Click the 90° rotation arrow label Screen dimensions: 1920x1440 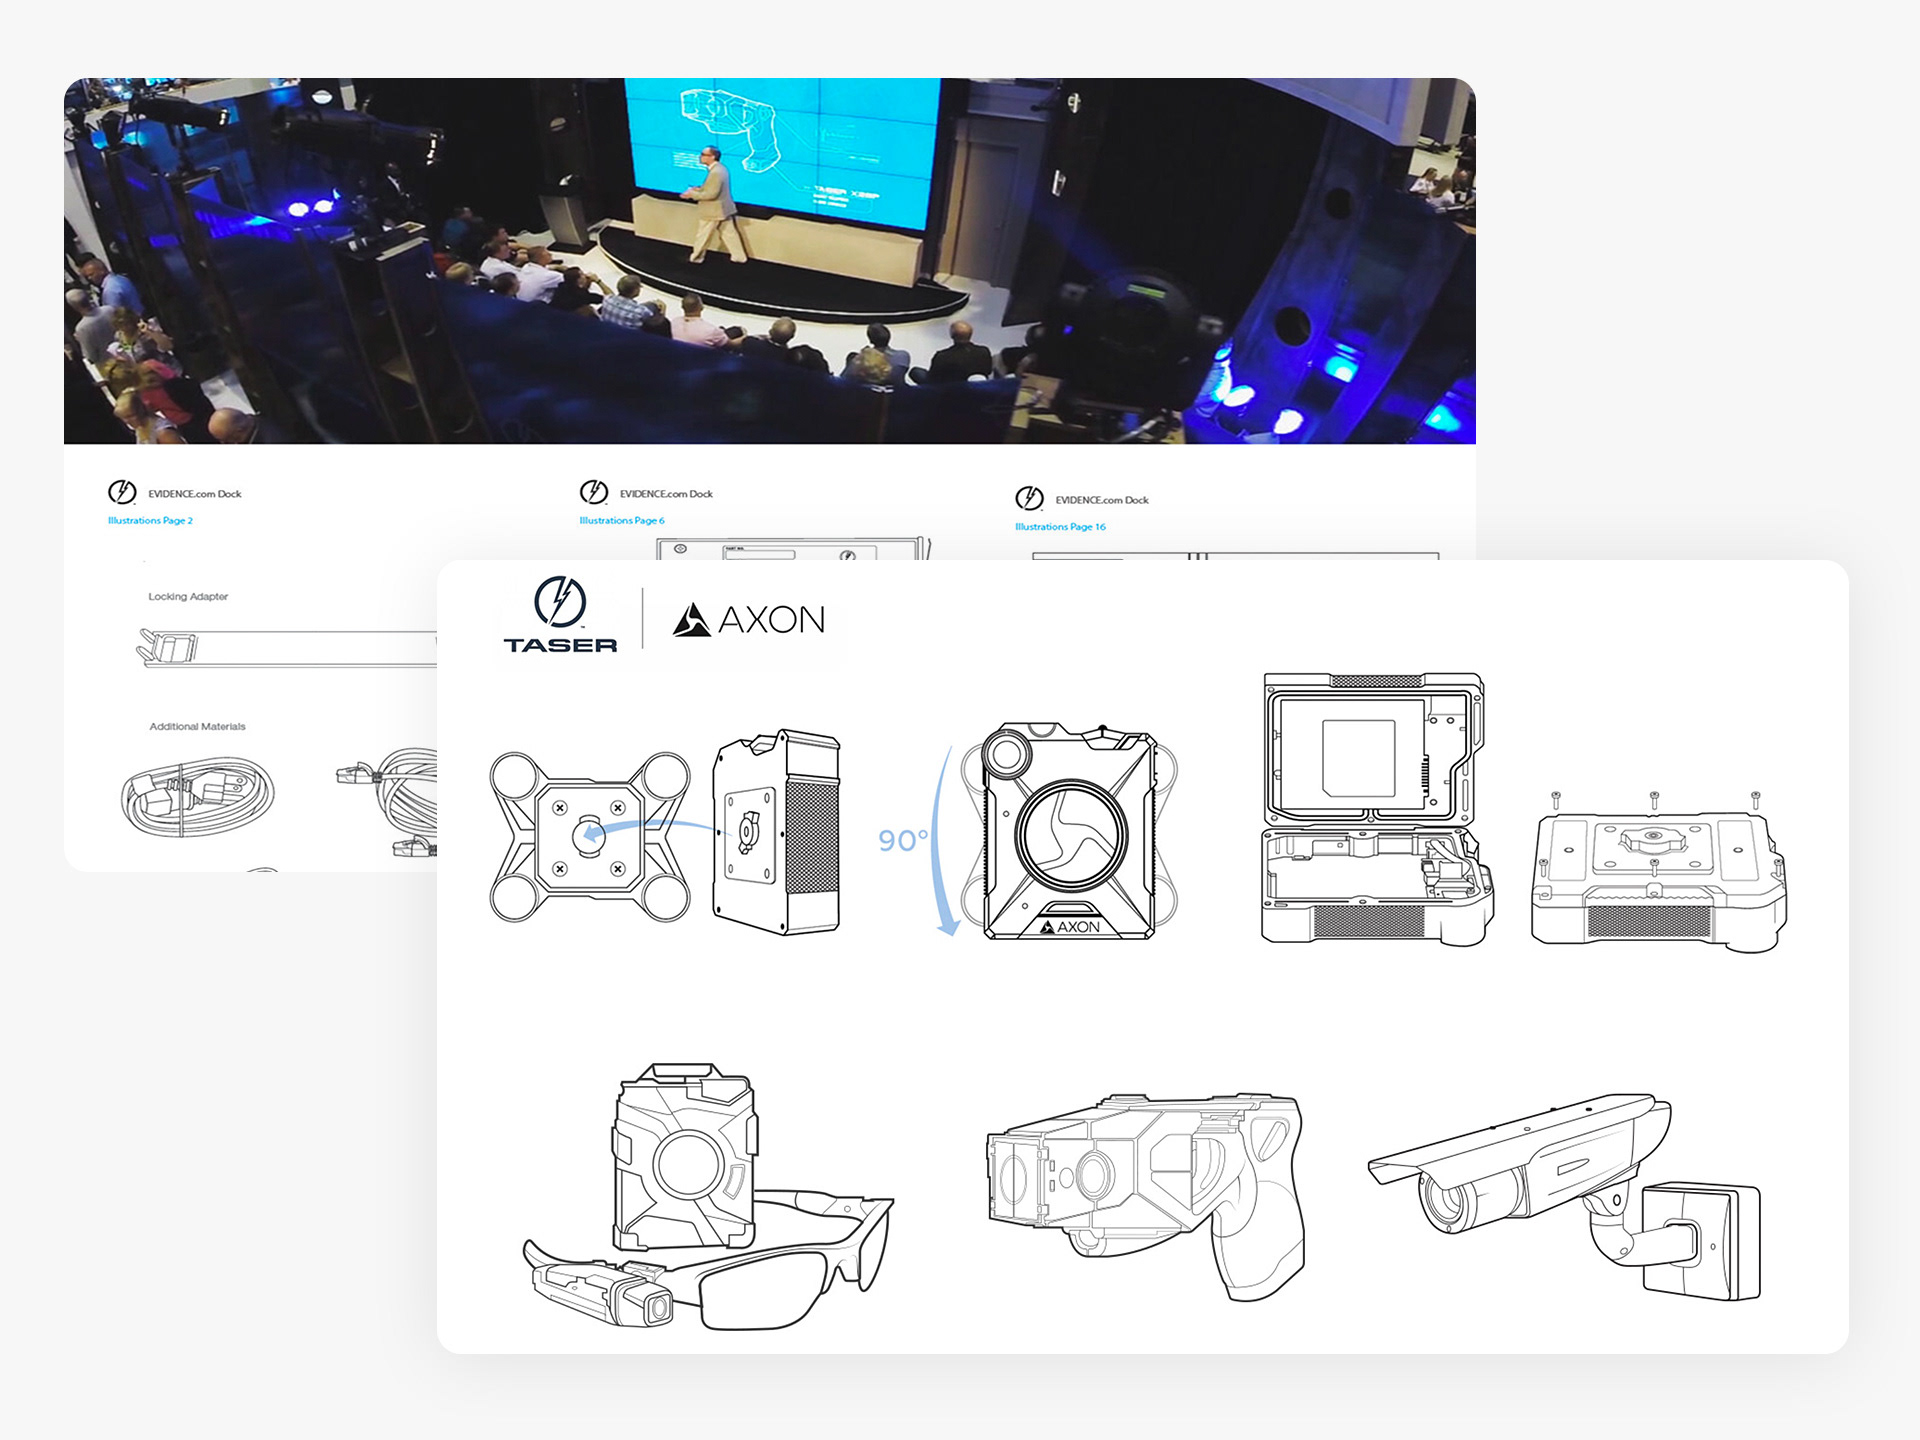[x=902, y=840]
